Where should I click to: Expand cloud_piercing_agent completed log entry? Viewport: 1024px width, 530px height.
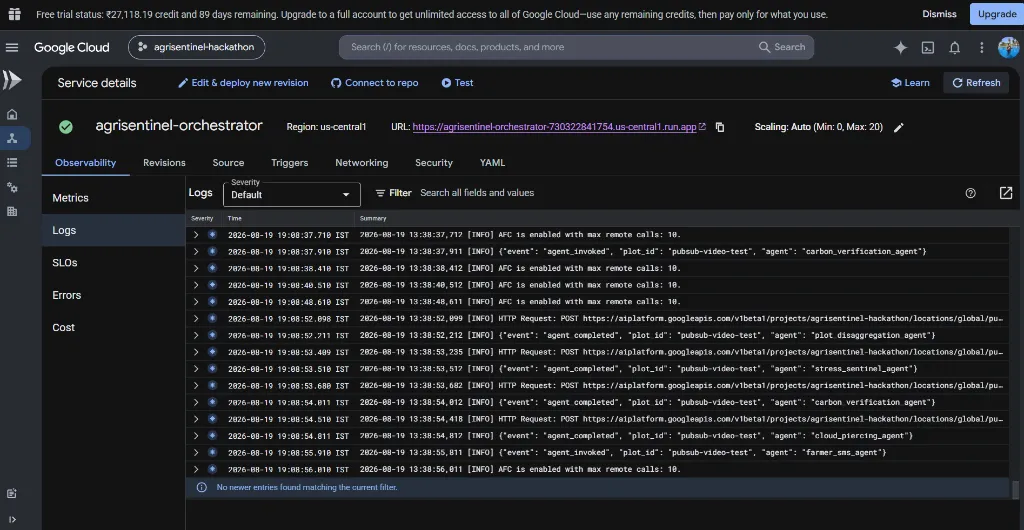(x=195, y=435)
